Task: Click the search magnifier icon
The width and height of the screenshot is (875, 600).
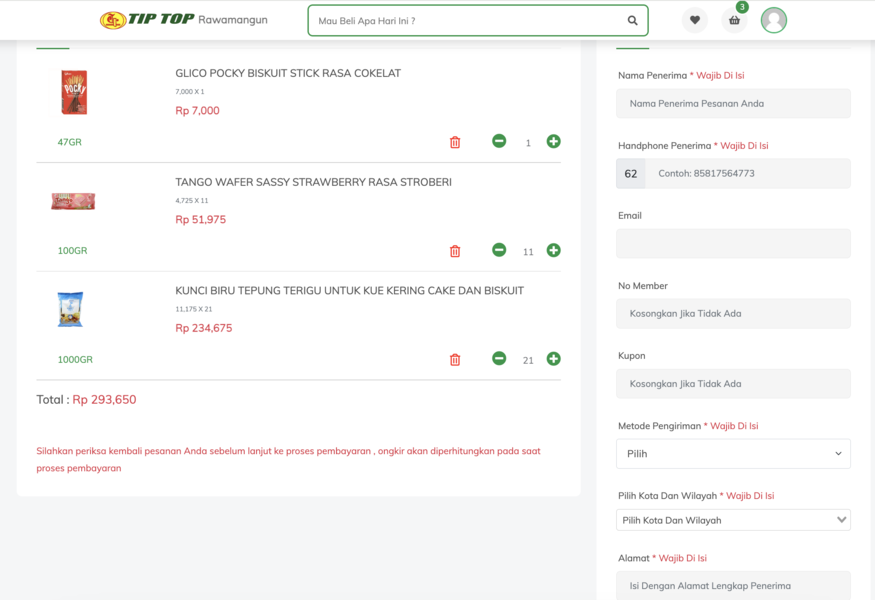Action: 632,20
